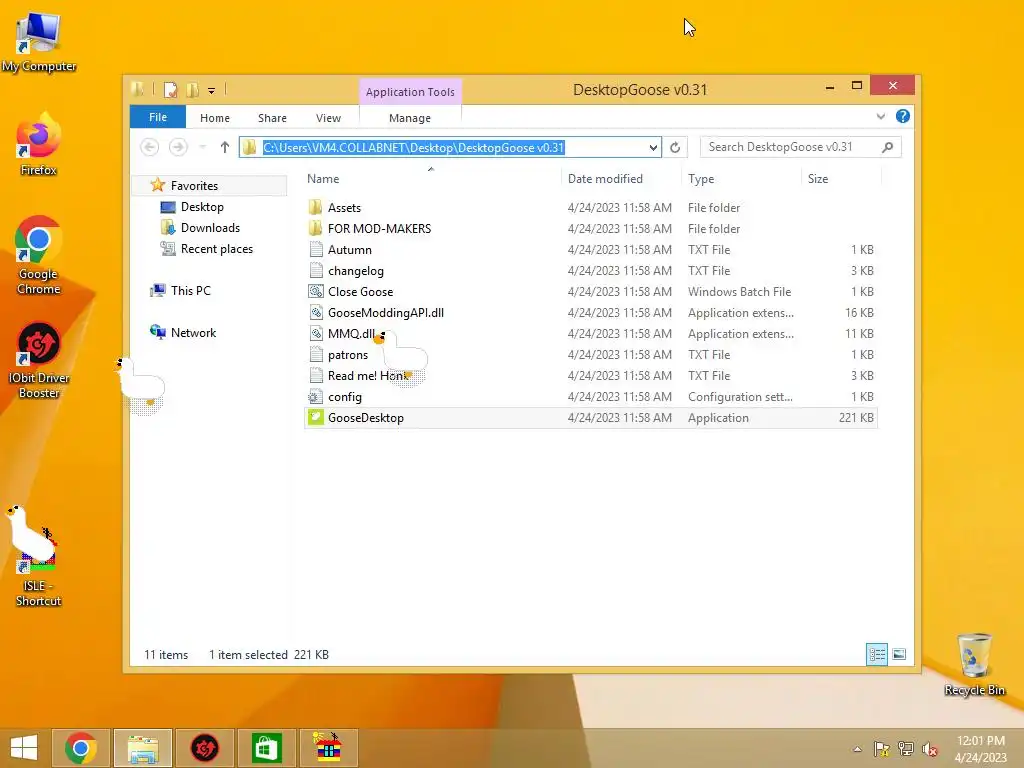The image size is (1024, 768).
Task: Open Explorer help question mark
Action: 903,116
